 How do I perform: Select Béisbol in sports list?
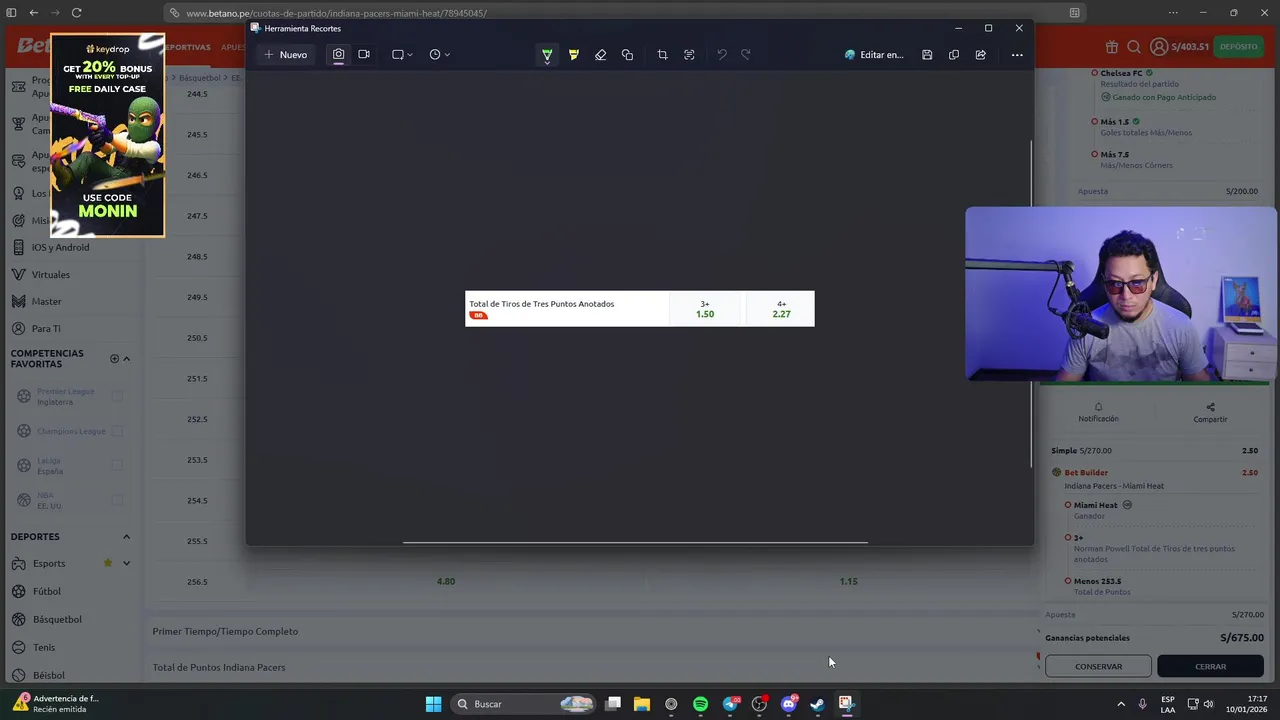[48, 675]
